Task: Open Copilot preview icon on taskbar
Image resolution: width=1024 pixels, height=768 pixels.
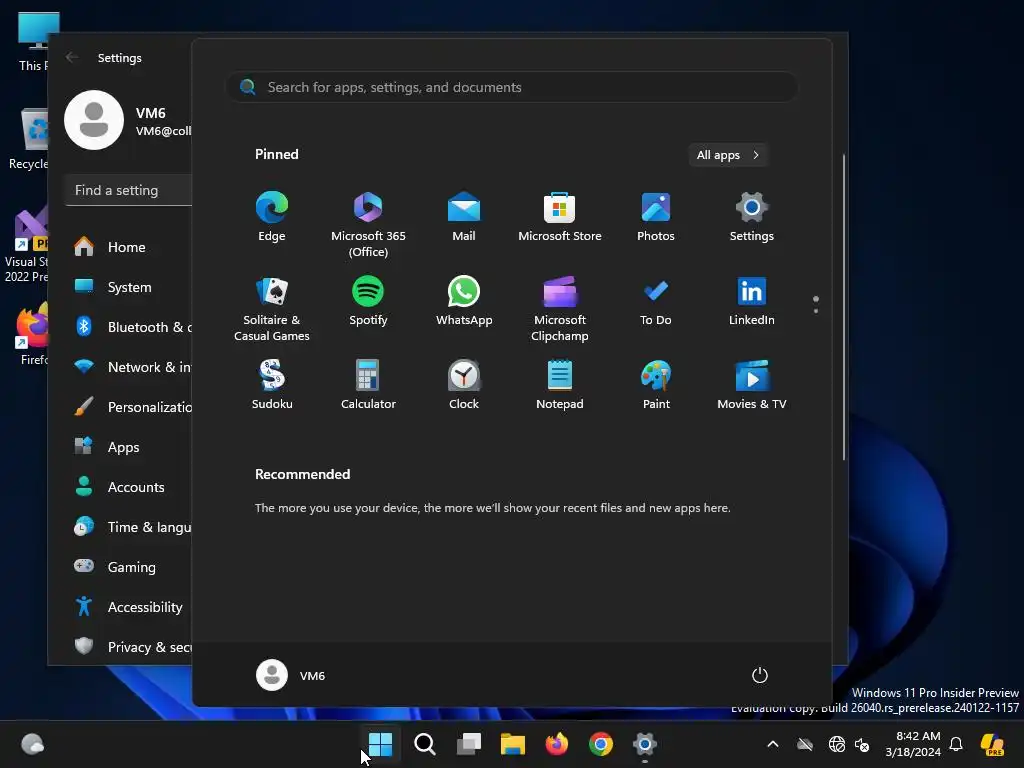Action: coord(993,744)
